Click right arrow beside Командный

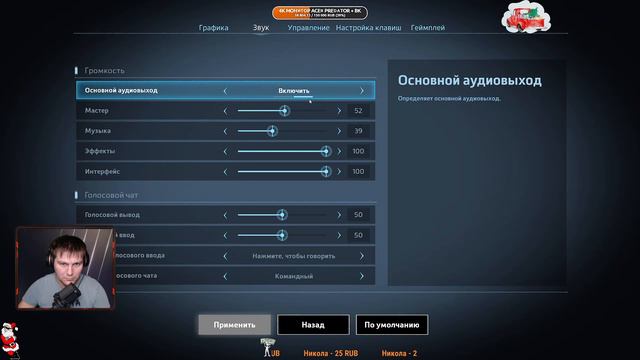(362, 276)
